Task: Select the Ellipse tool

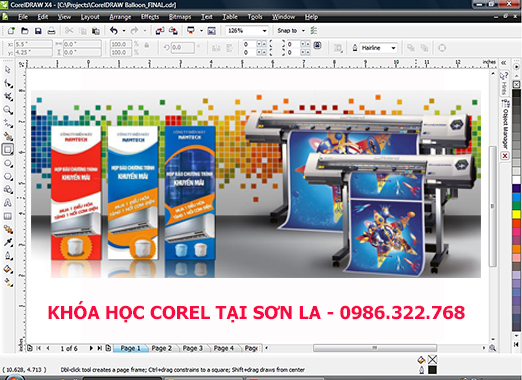Action: click(x=8, y=163)
